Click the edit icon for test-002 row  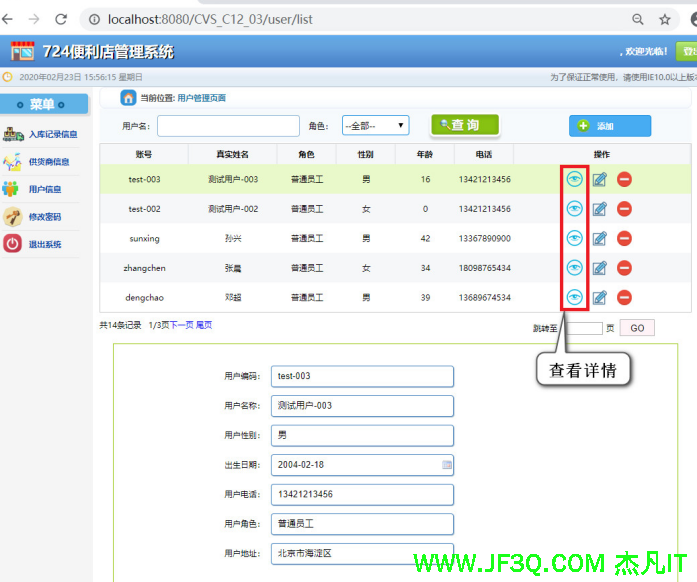599,209
